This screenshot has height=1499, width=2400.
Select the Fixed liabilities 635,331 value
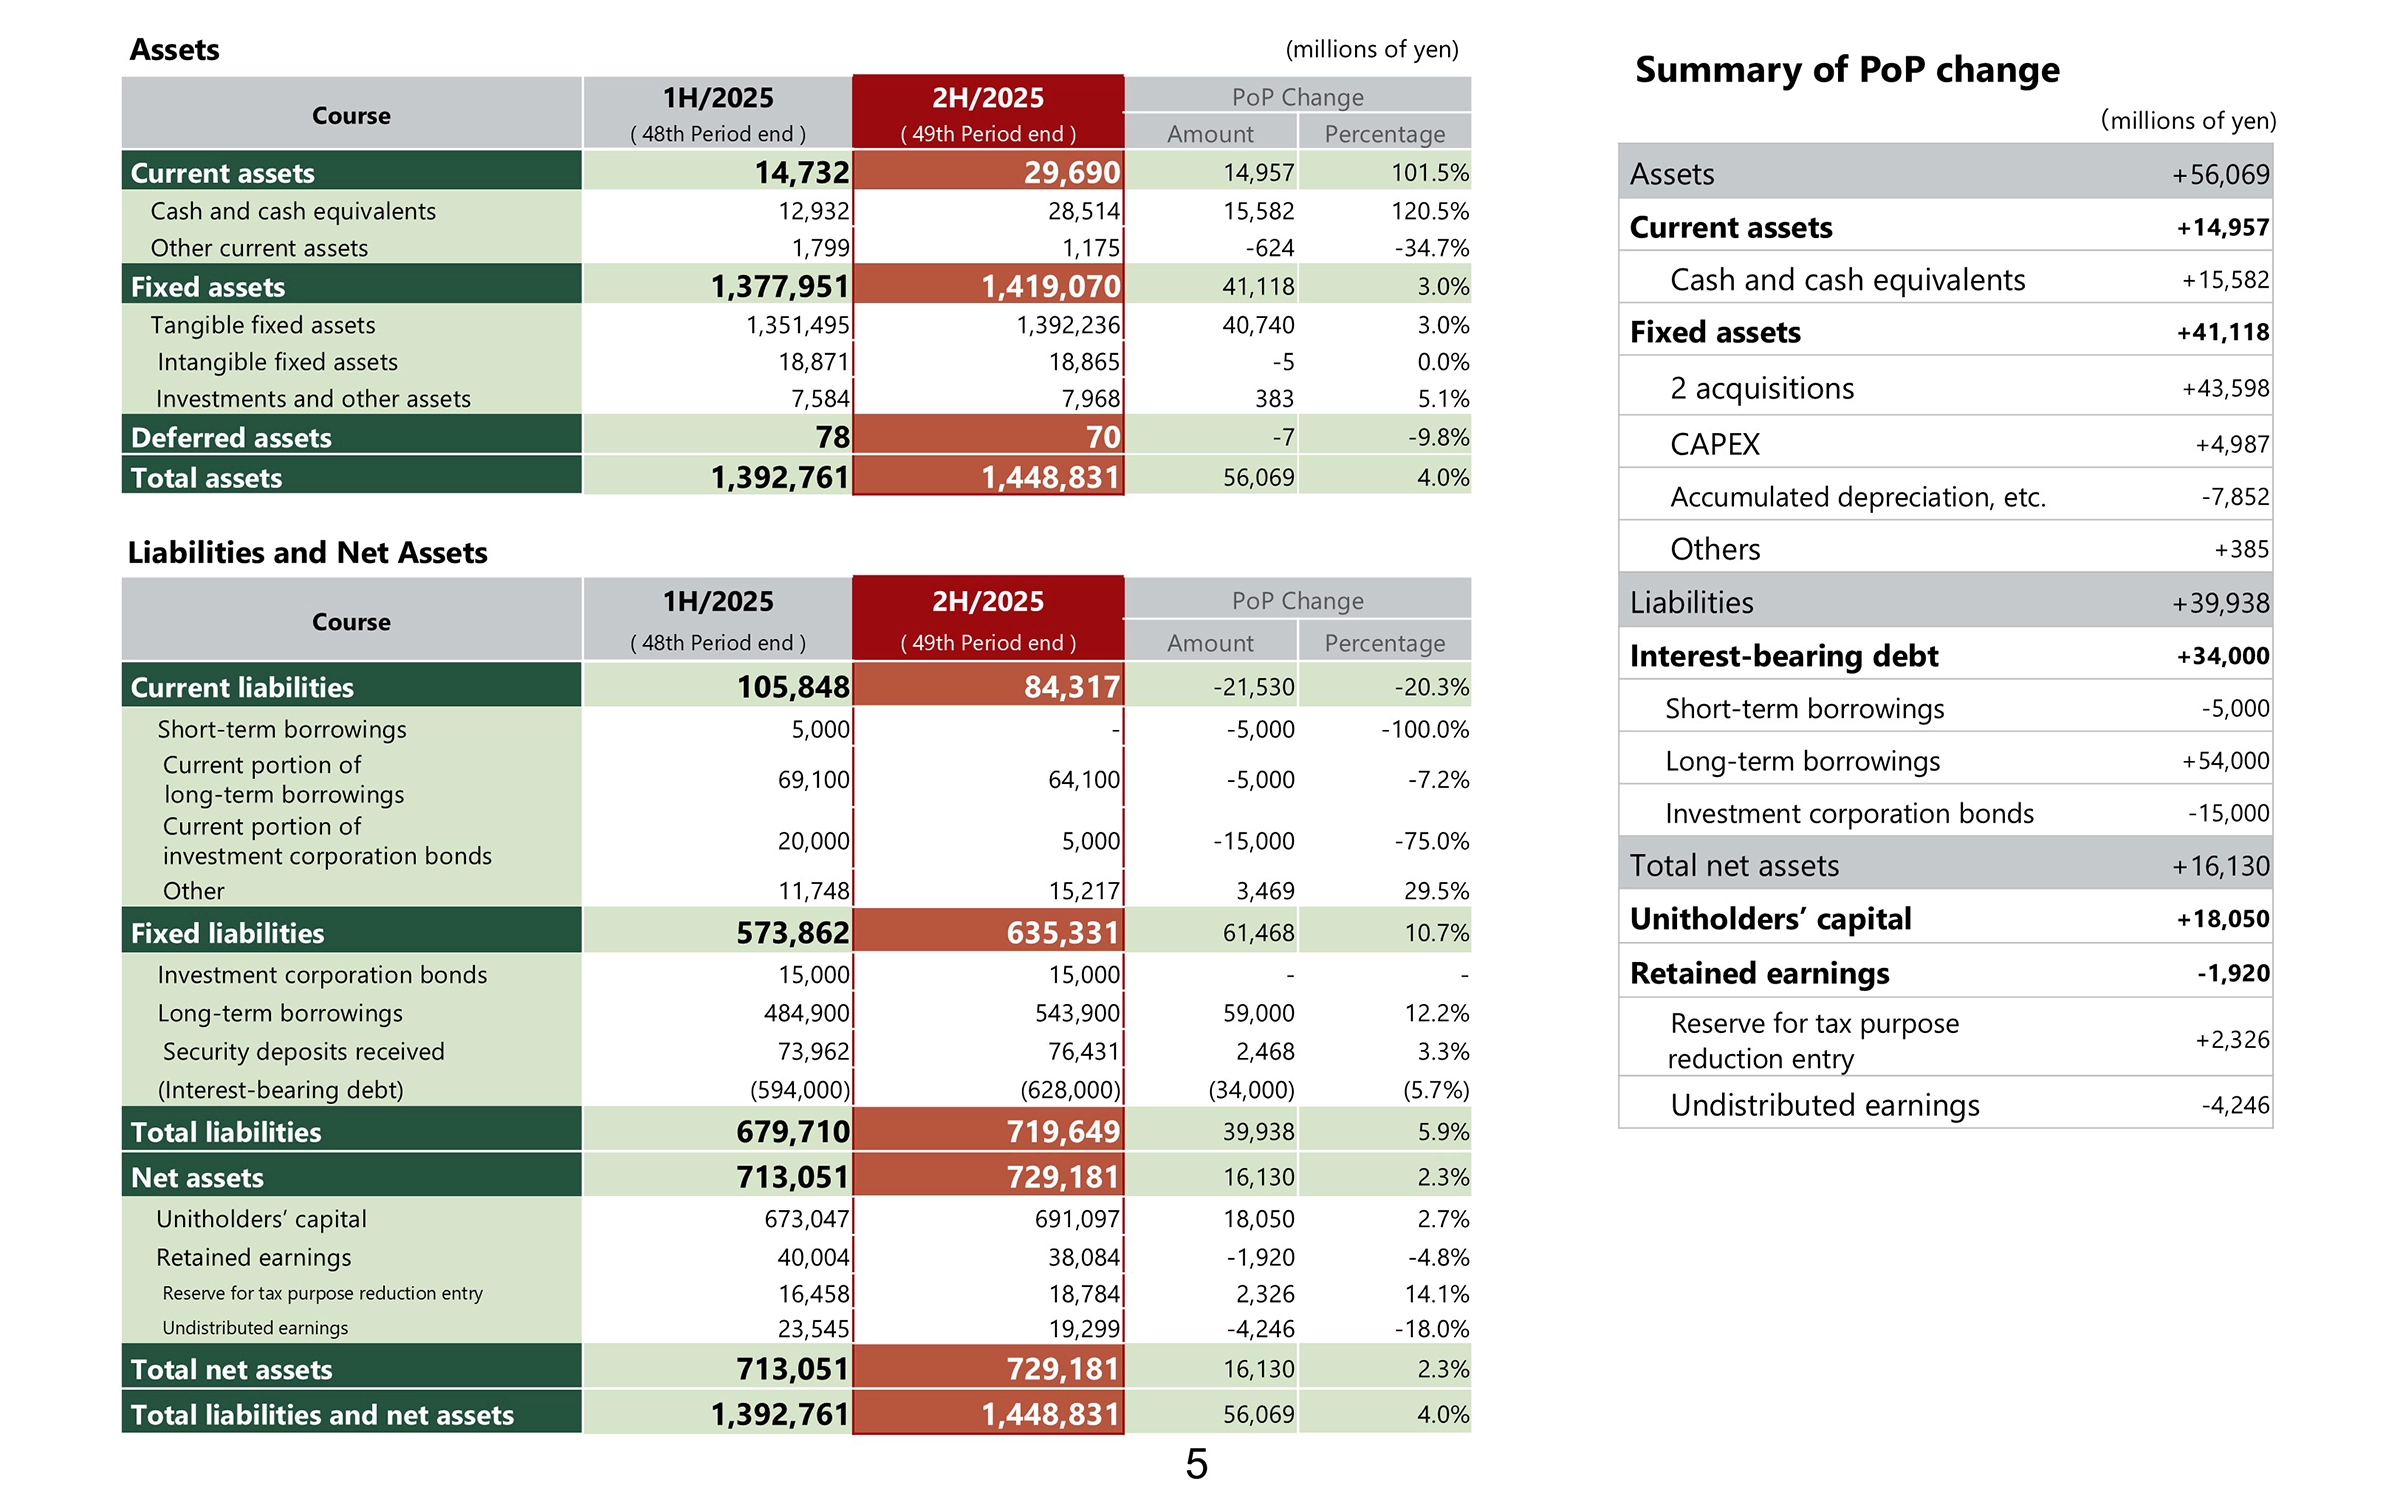(x=1062, y=933)
